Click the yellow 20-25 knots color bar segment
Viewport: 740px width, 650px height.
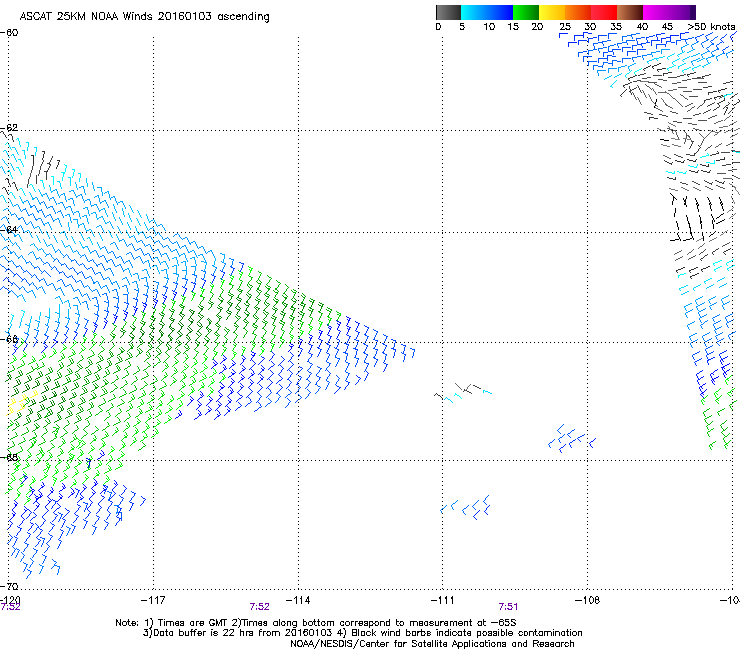point(552,12)
